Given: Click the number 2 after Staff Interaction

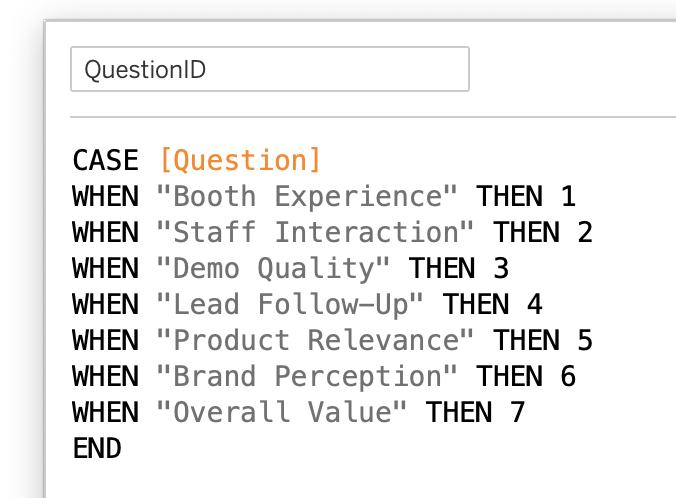Looking at the screenshot, I should pyautogui.click(x=585, y=232).
